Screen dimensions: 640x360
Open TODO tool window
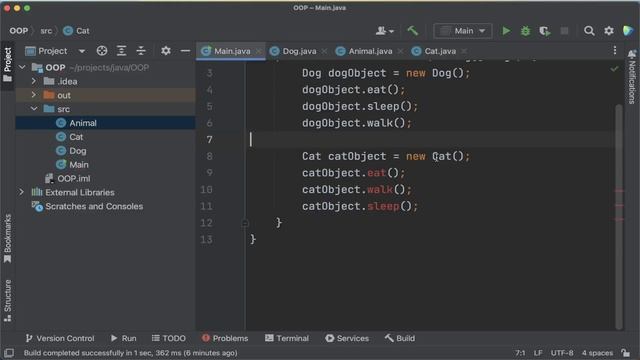click(169, 338)
